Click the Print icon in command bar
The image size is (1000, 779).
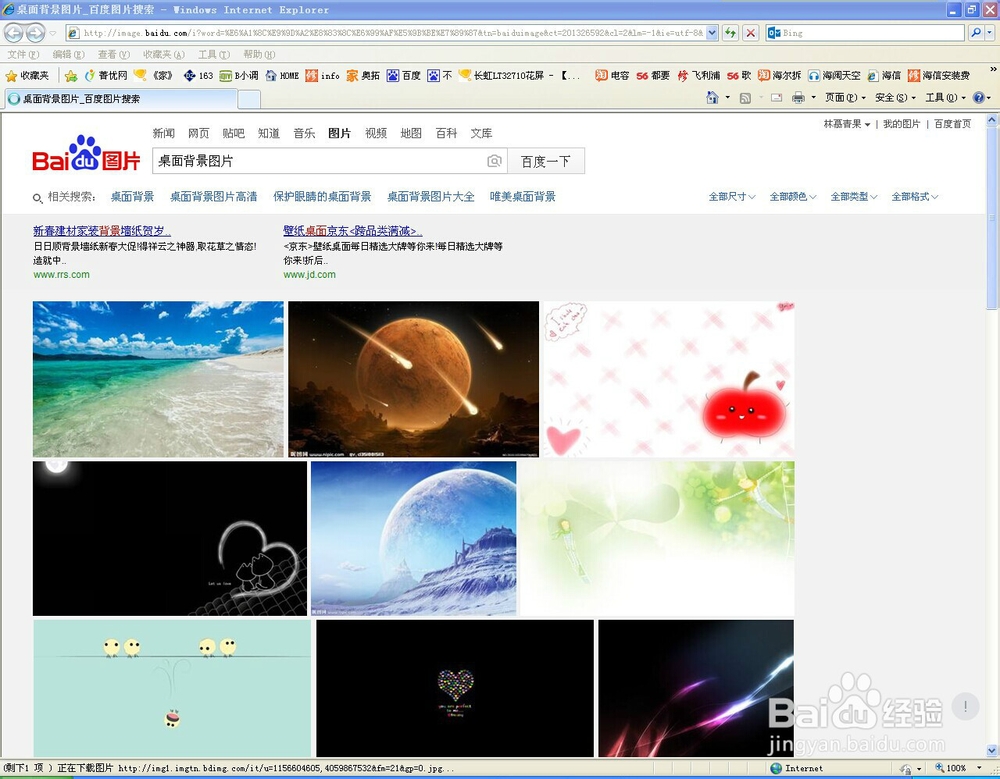[798, 98]
